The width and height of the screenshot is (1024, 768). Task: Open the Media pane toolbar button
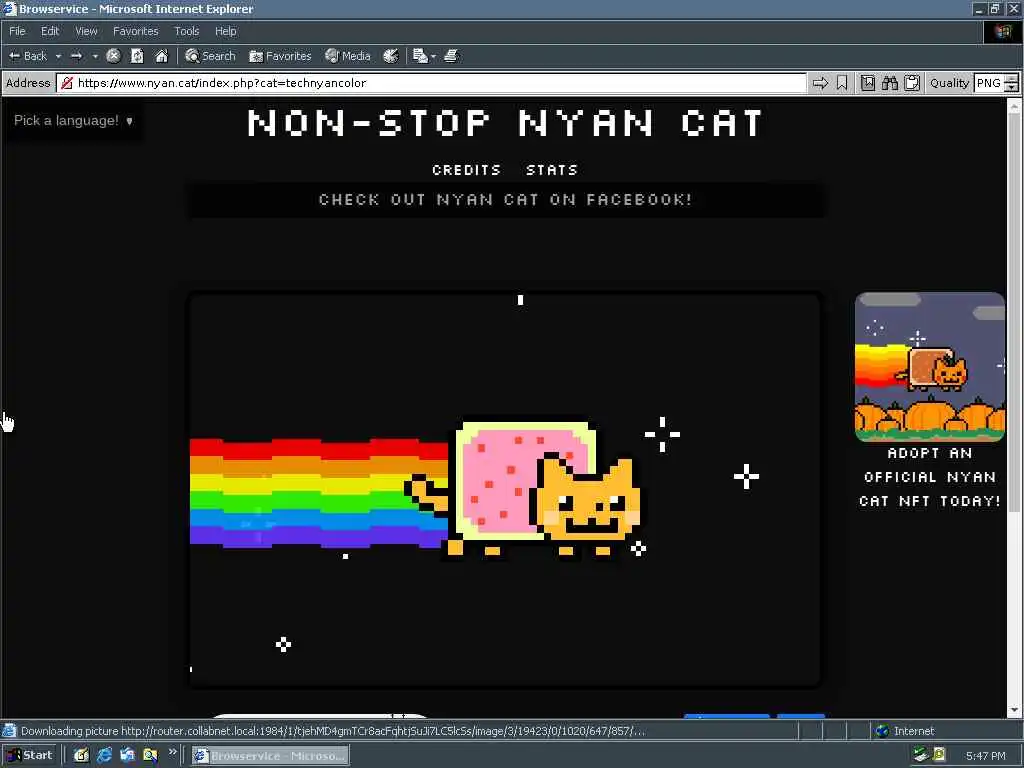point(347,56)
